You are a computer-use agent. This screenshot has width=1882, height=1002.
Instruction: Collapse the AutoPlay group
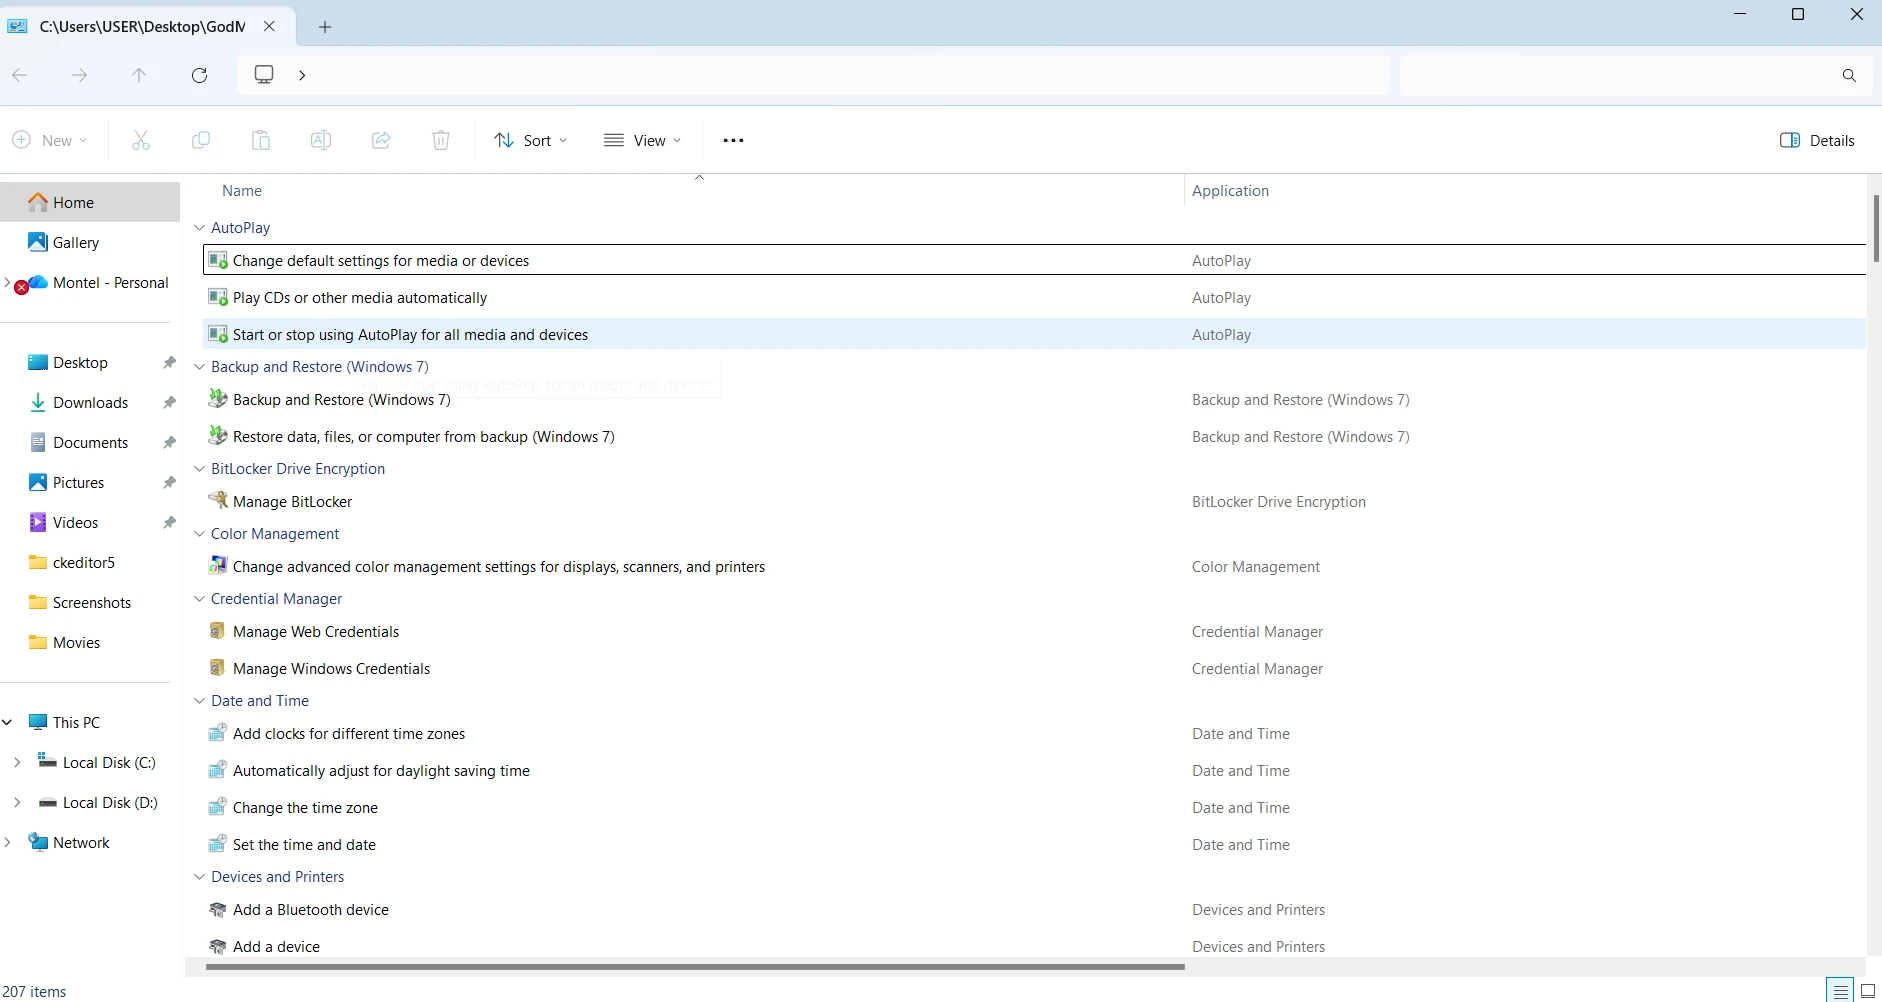(x=199, y=228)
